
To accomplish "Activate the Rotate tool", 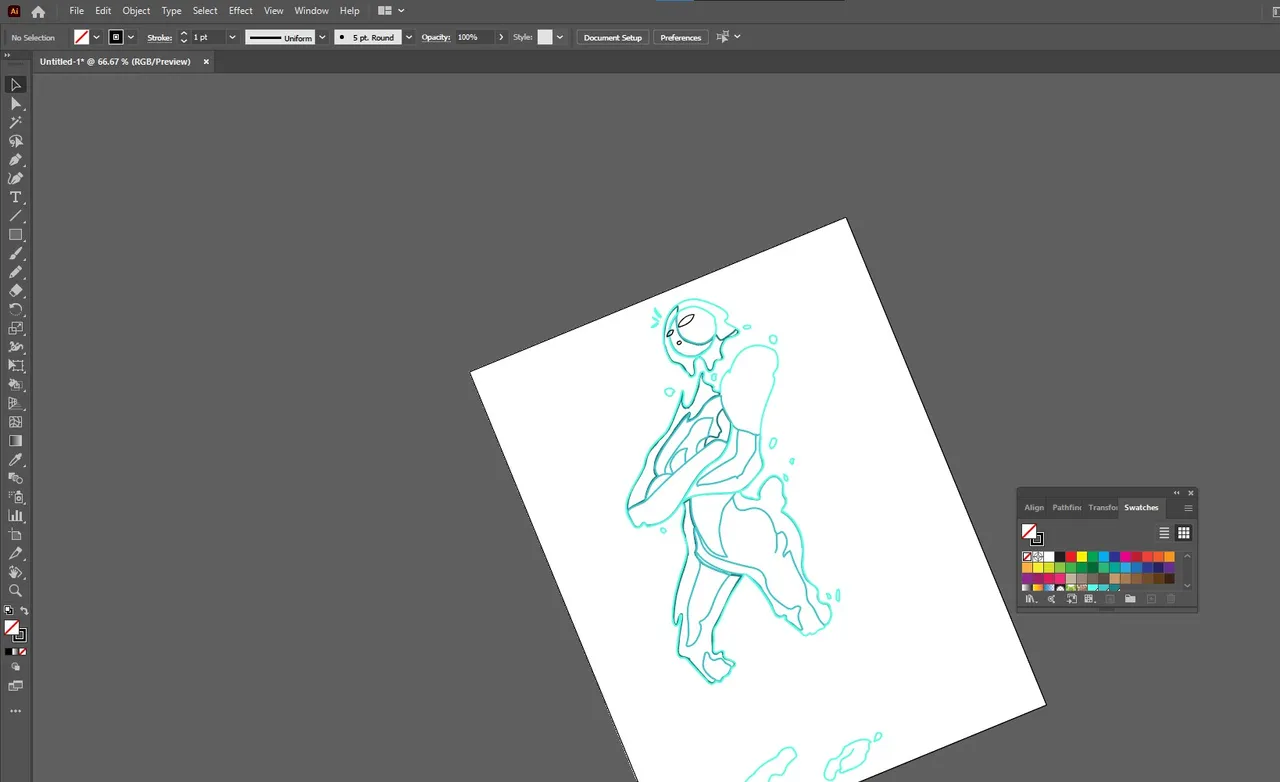I will point(15,310).
